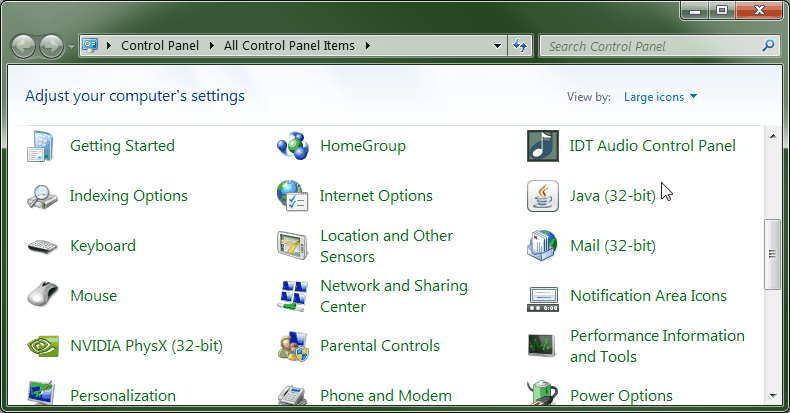Click the Location and Other Sensors icon
The width and height of the screenshot is (790, 413).
point(292,246)
